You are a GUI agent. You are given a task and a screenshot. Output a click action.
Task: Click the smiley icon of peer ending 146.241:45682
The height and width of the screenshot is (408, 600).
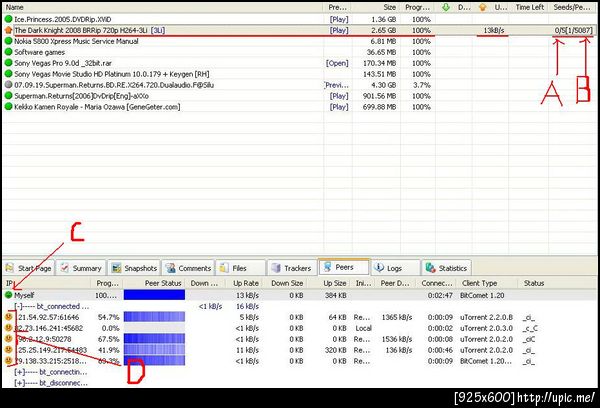8,328
